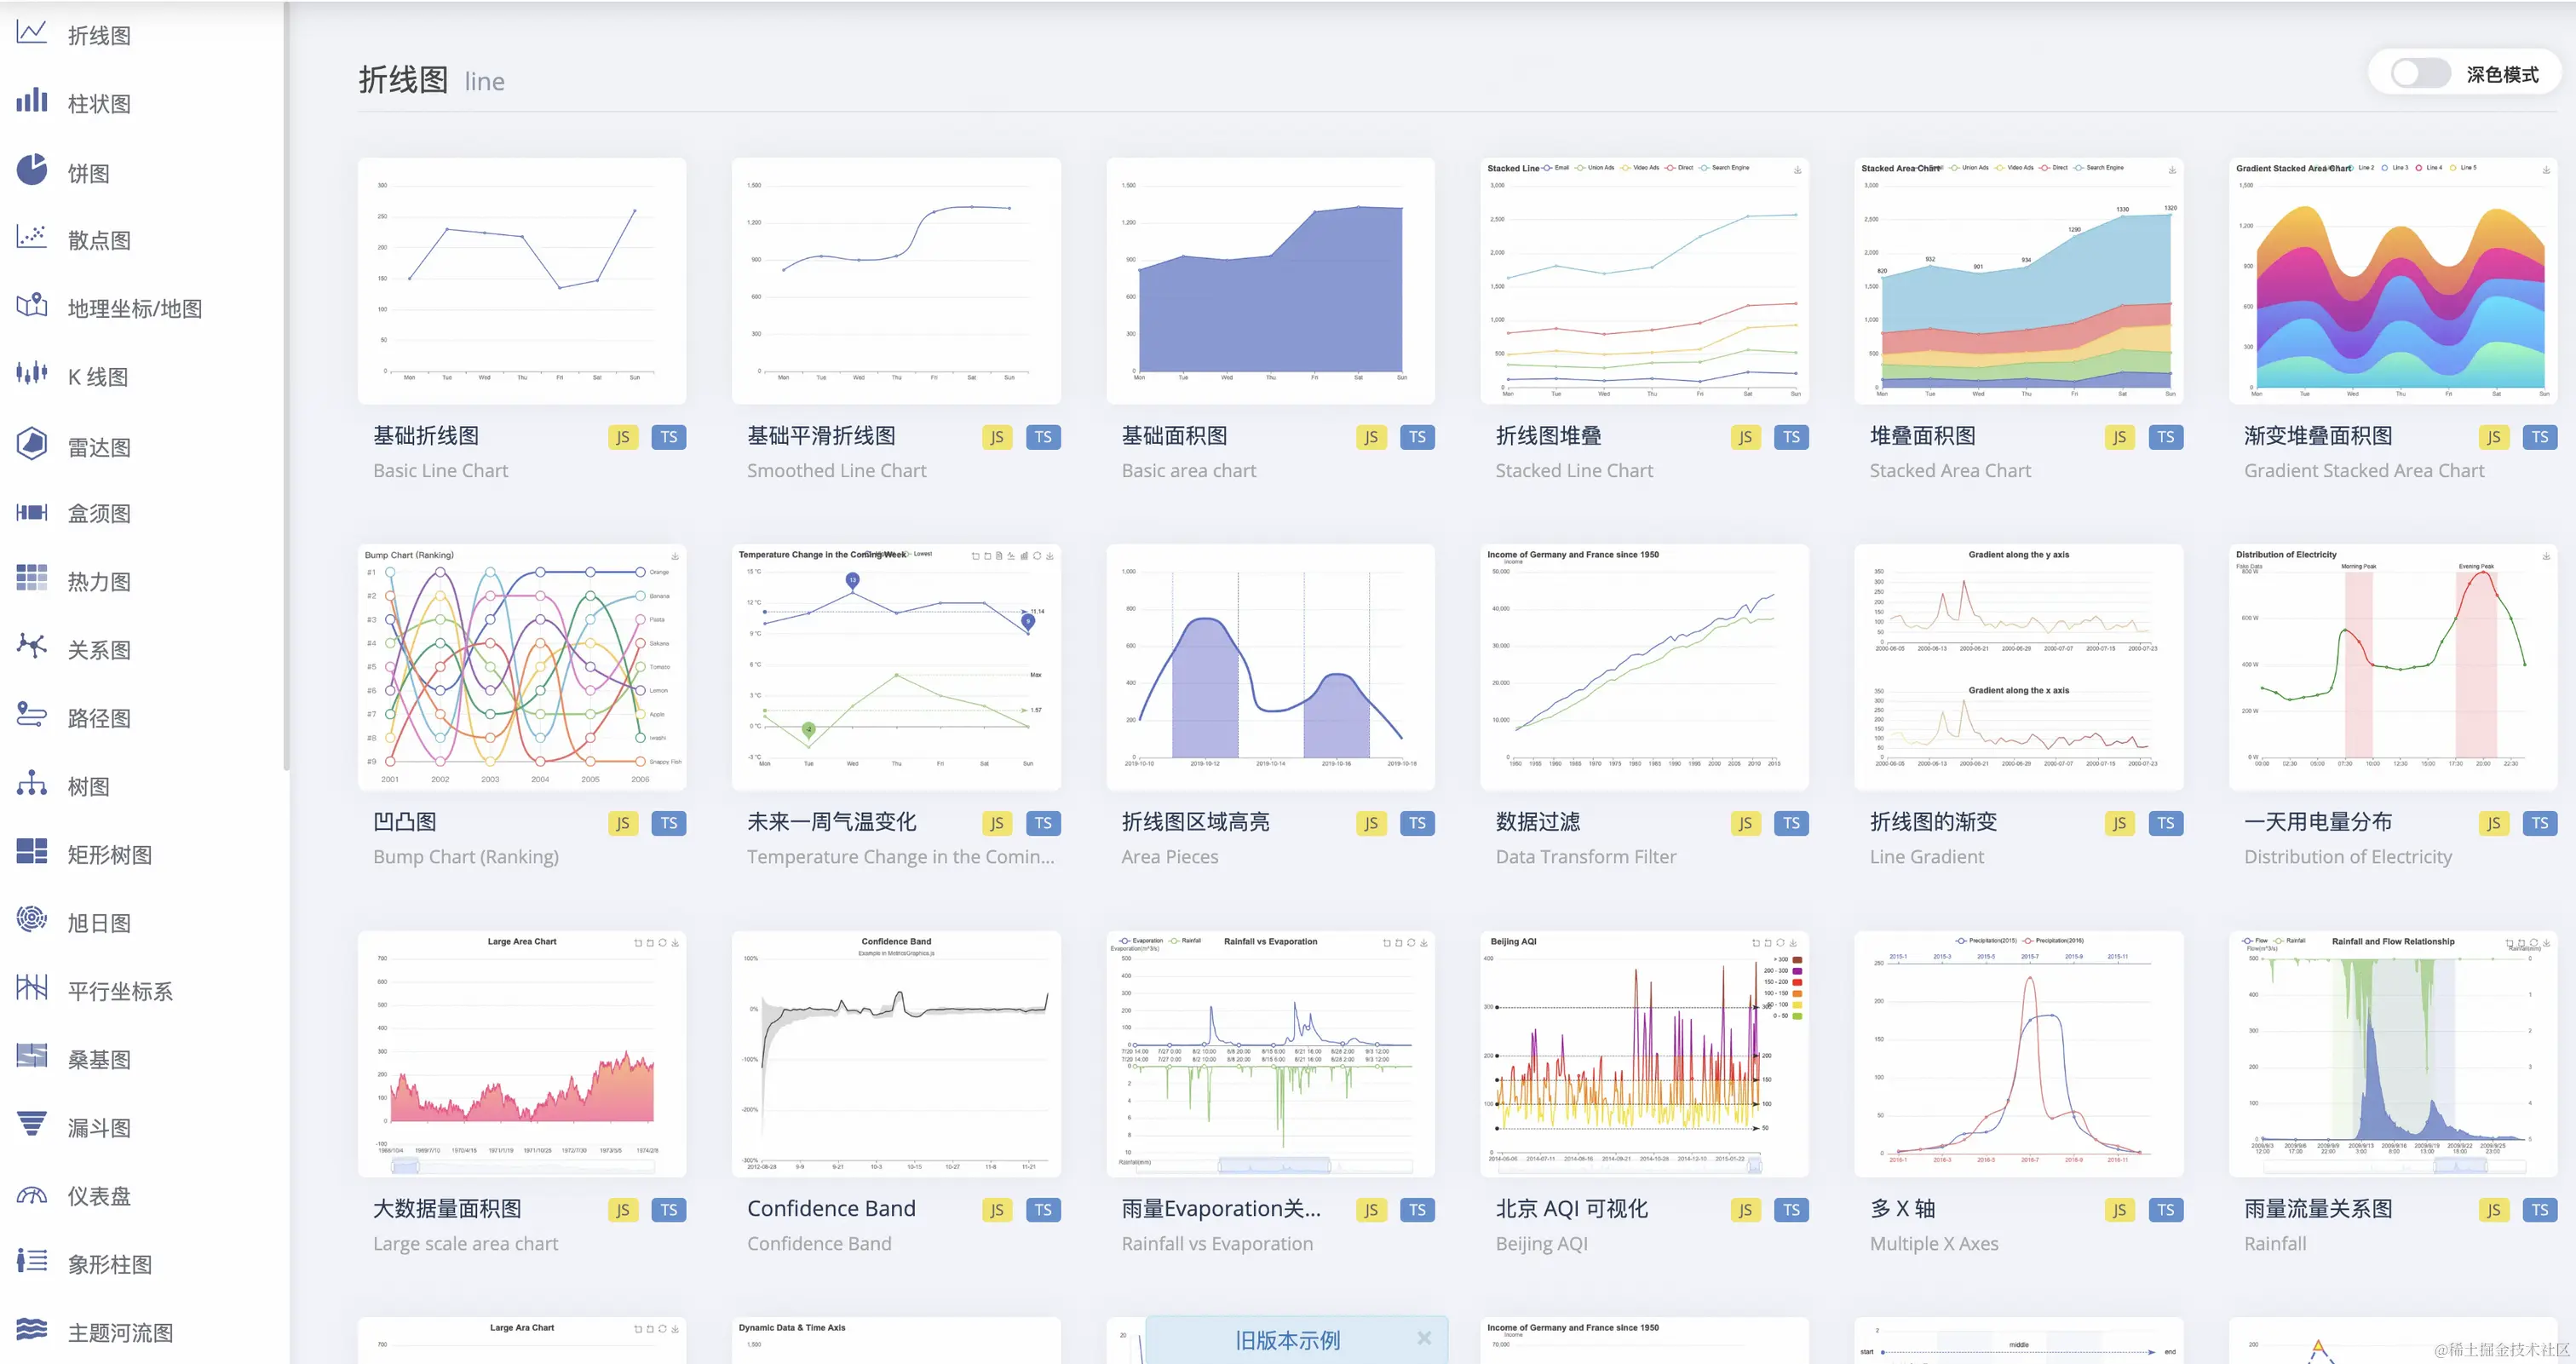Open the Basic Line Chart thumbnail

(x=522, y=280)
